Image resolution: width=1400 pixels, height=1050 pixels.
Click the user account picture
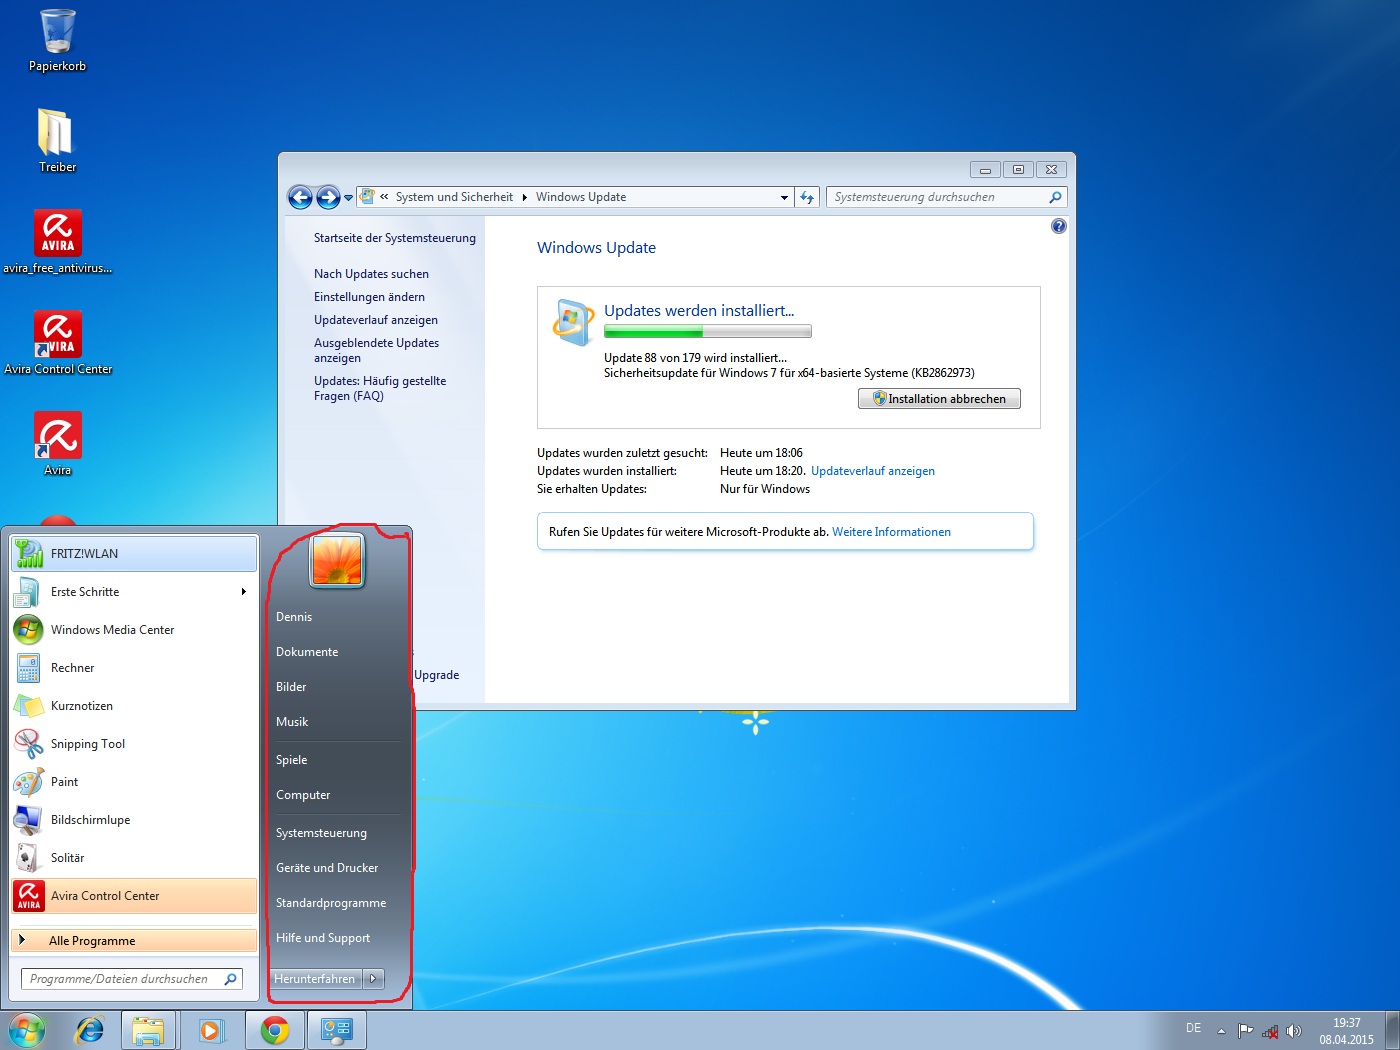click(337, 560)
